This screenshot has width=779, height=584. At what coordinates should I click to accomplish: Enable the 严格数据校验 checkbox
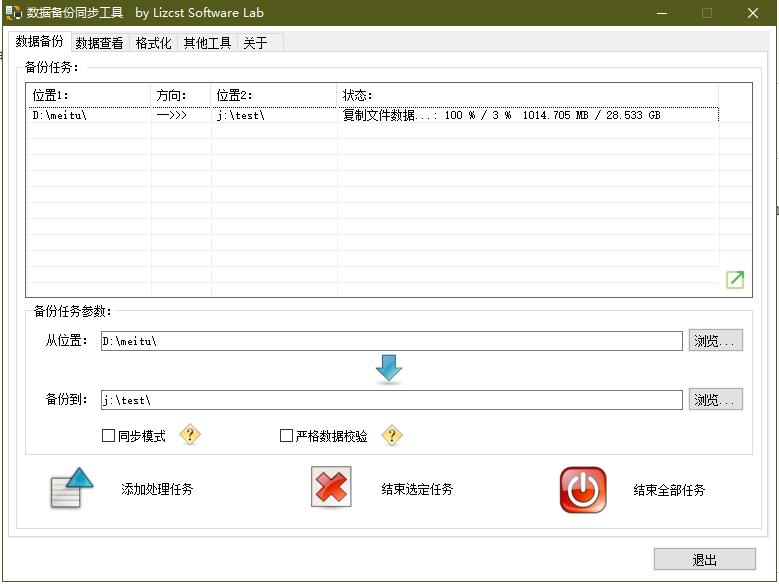(286, 436)
